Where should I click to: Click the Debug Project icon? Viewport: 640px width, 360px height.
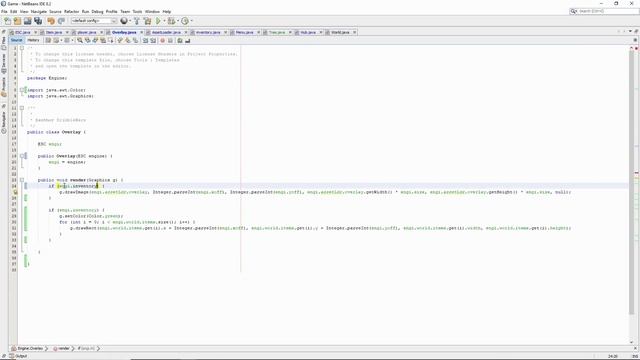point(171,21)
